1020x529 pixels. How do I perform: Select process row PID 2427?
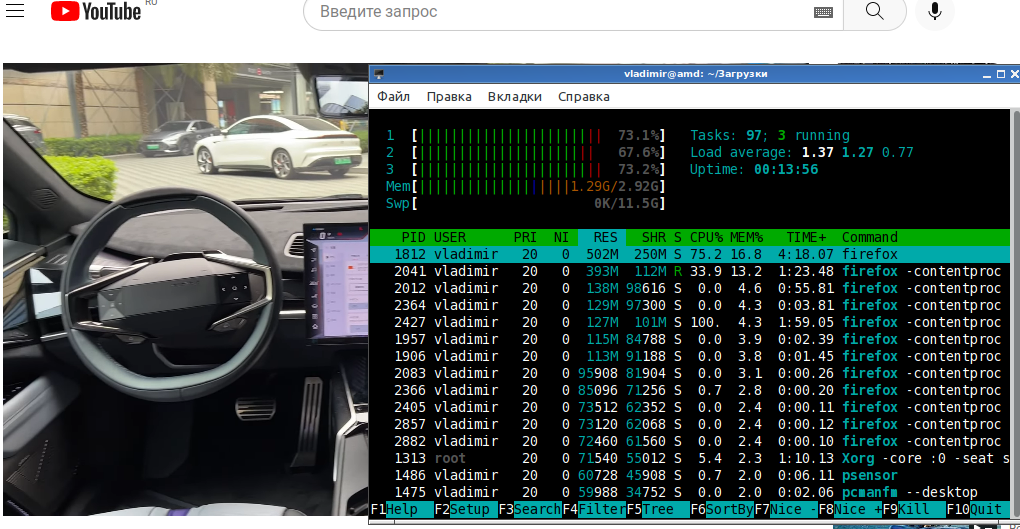pyautogui.click(x=690, y=321)
